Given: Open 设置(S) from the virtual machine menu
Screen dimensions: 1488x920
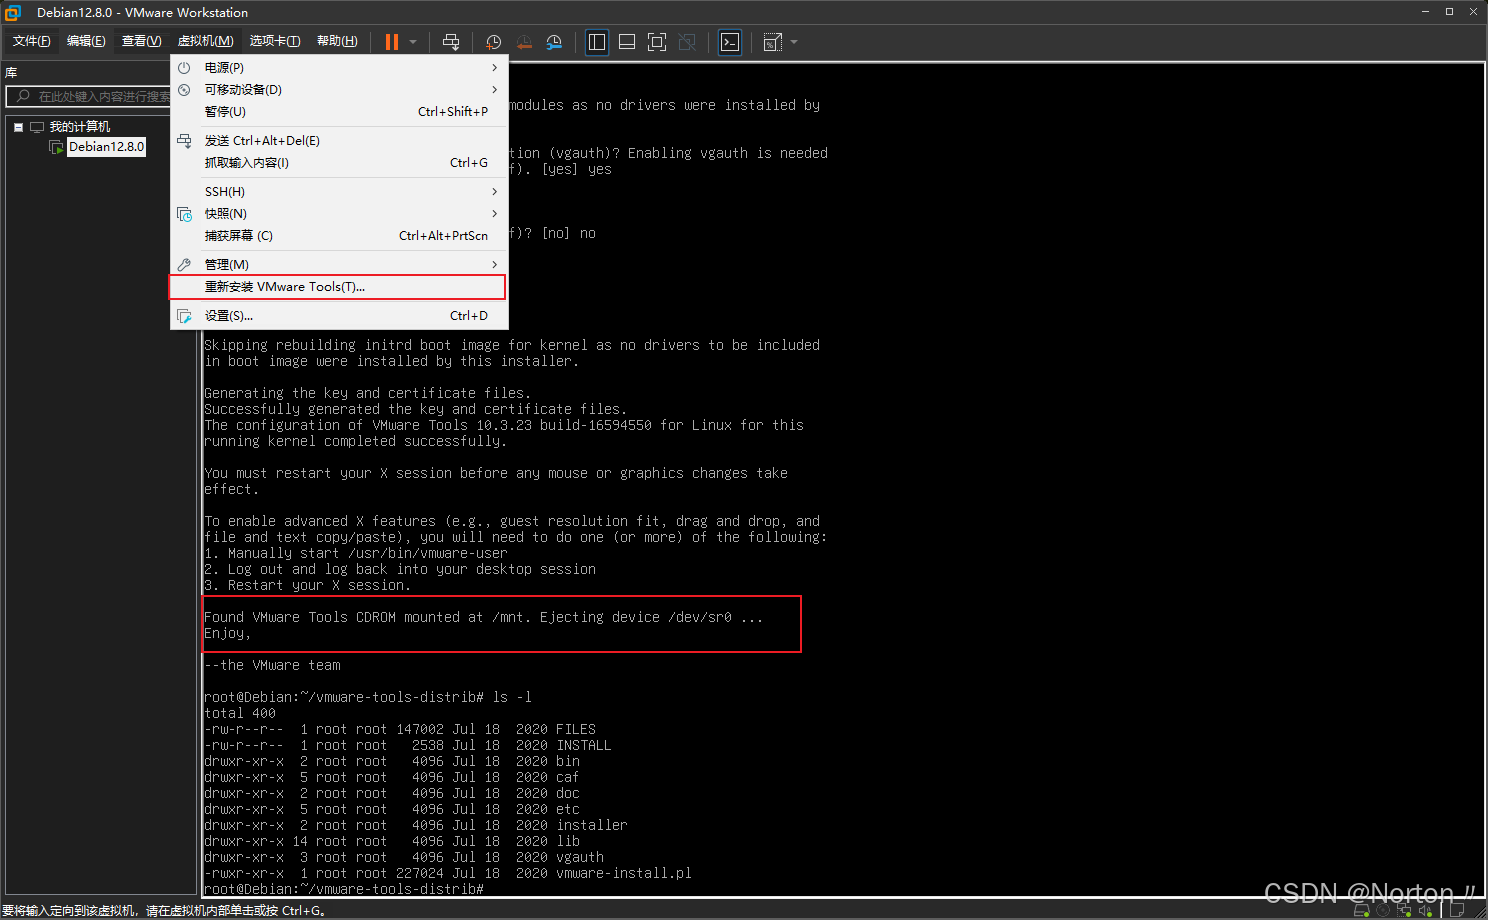Looking at the screenshot, I should (230, 315).
